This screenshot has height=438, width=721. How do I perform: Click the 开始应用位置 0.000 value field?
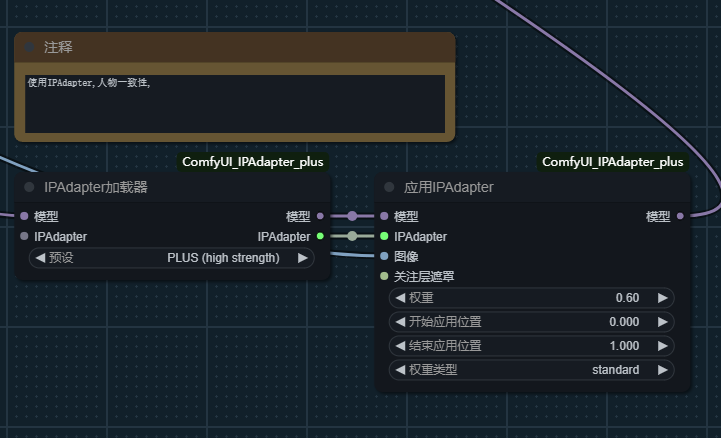(x=532, y=322)
